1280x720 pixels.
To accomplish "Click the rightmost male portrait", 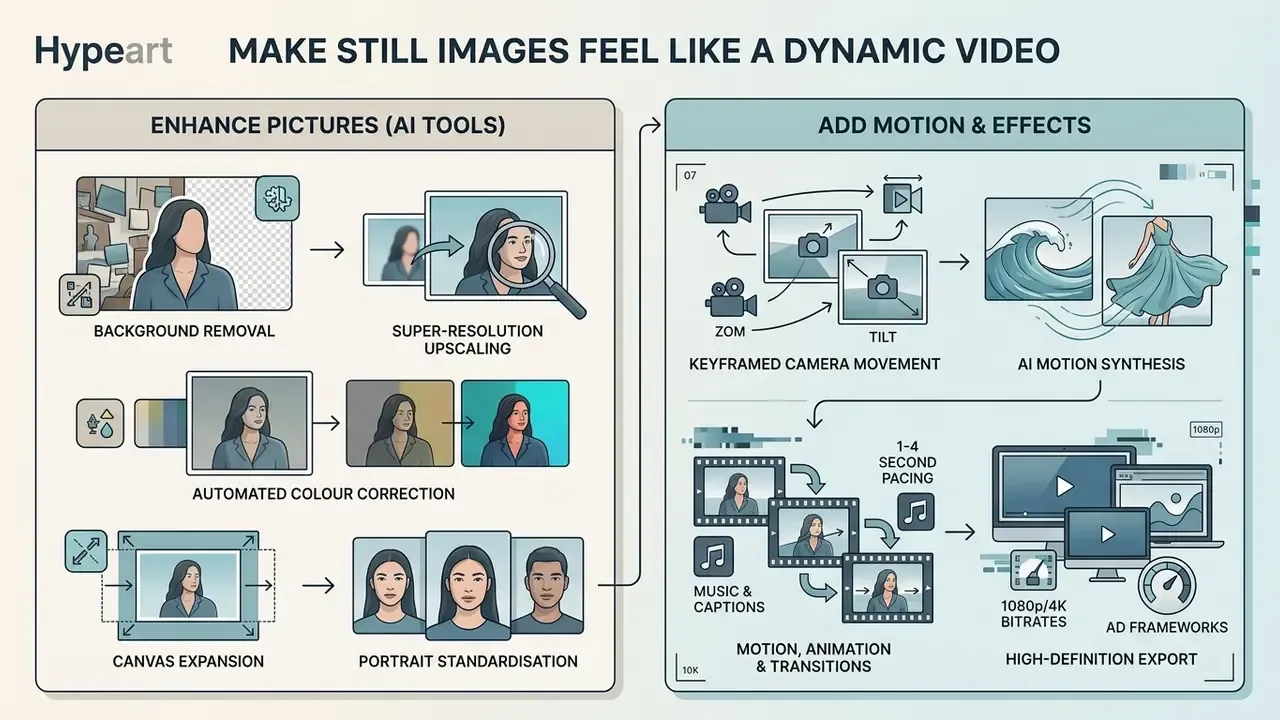I will point(547,586).
